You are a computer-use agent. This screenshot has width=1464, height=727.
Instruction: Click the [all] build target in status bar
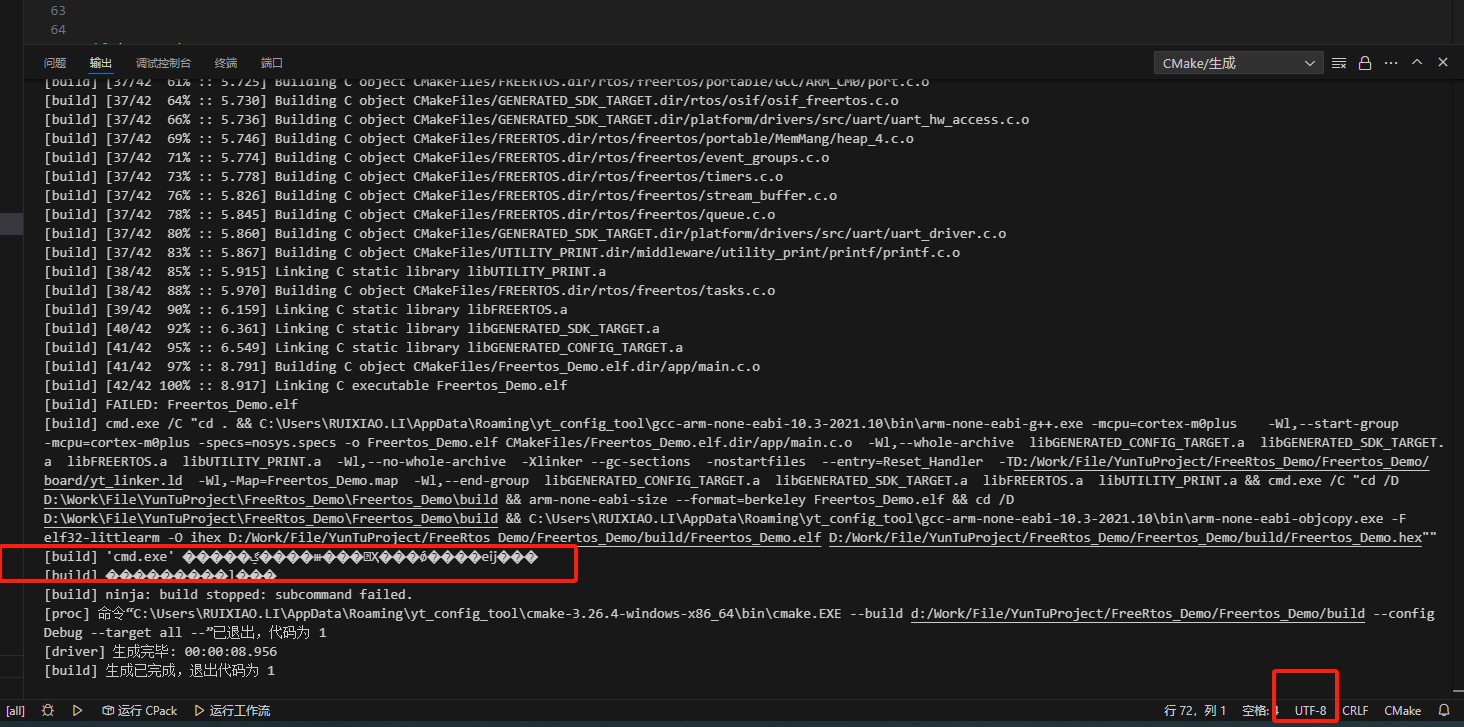15,711
